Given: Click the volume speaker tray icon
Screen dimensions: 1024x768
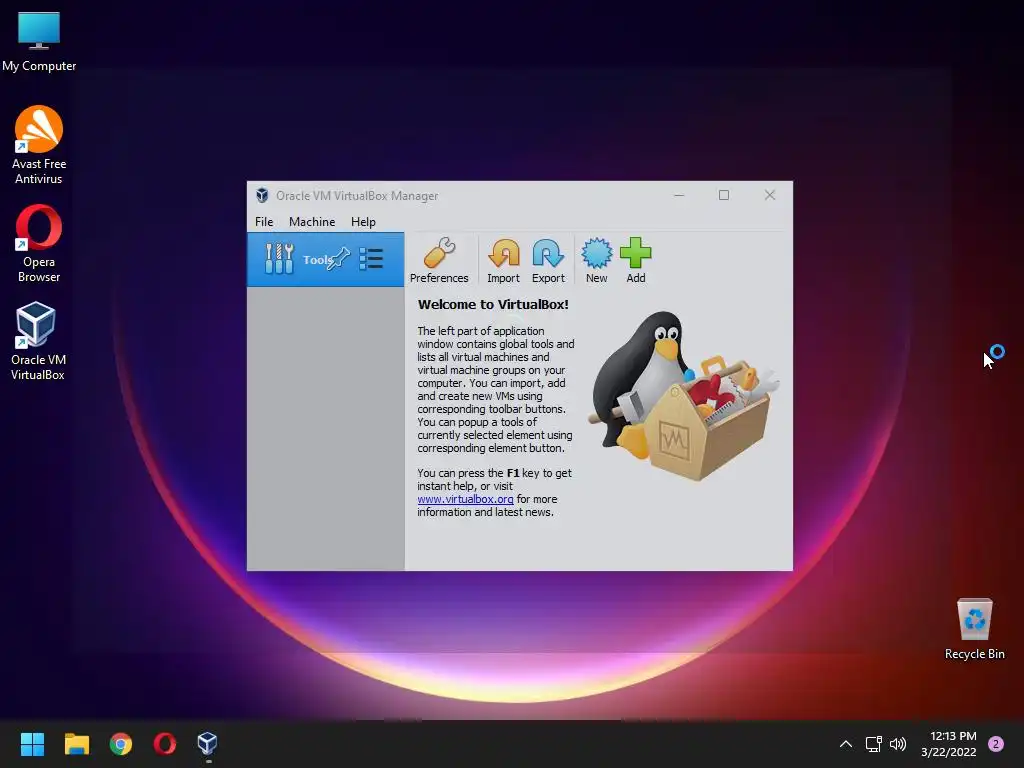Looking at the screenshot, I should pyautogui.click(x=899, y=744).
